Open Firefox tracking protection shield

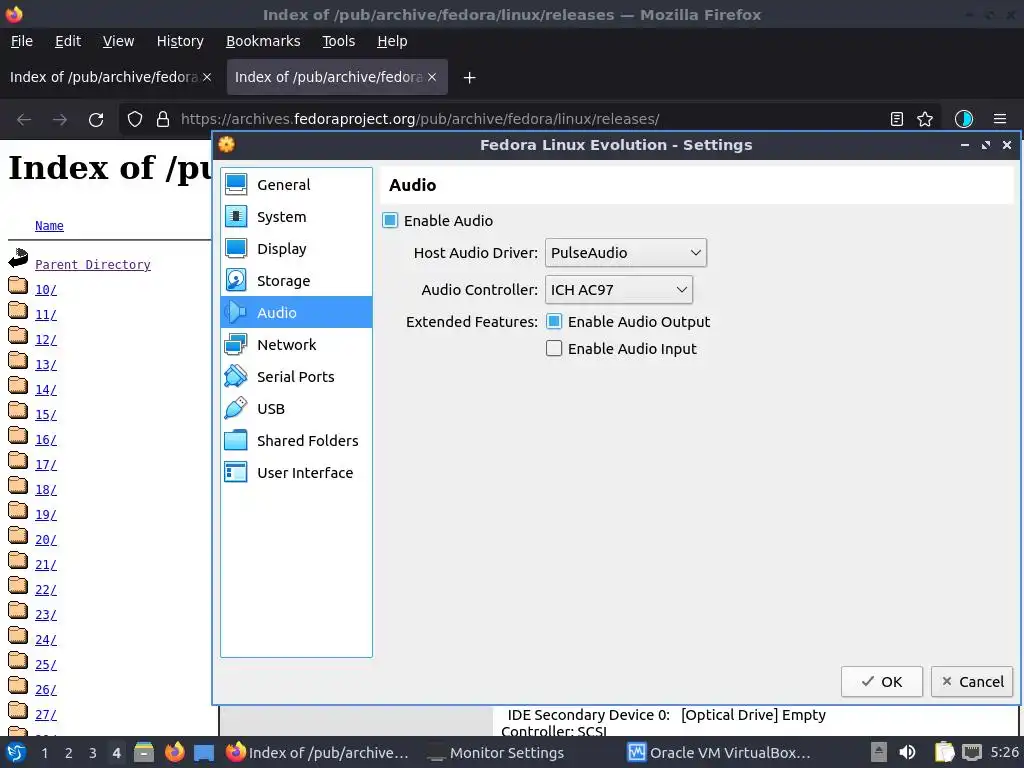(x=135, y=120)
